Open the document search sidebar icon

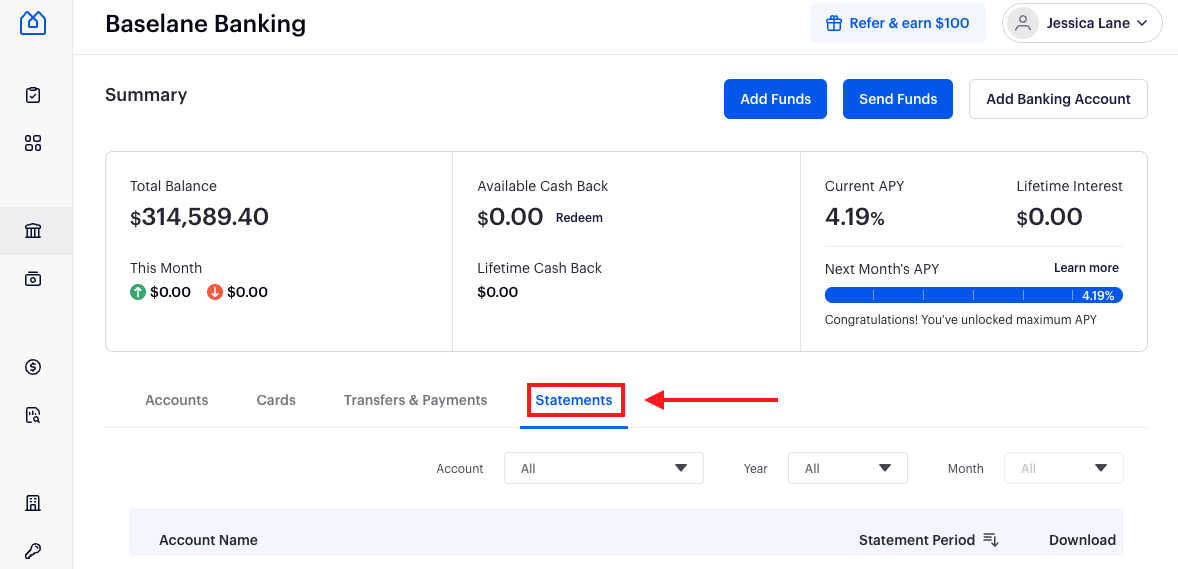click(x=33, y=415)
